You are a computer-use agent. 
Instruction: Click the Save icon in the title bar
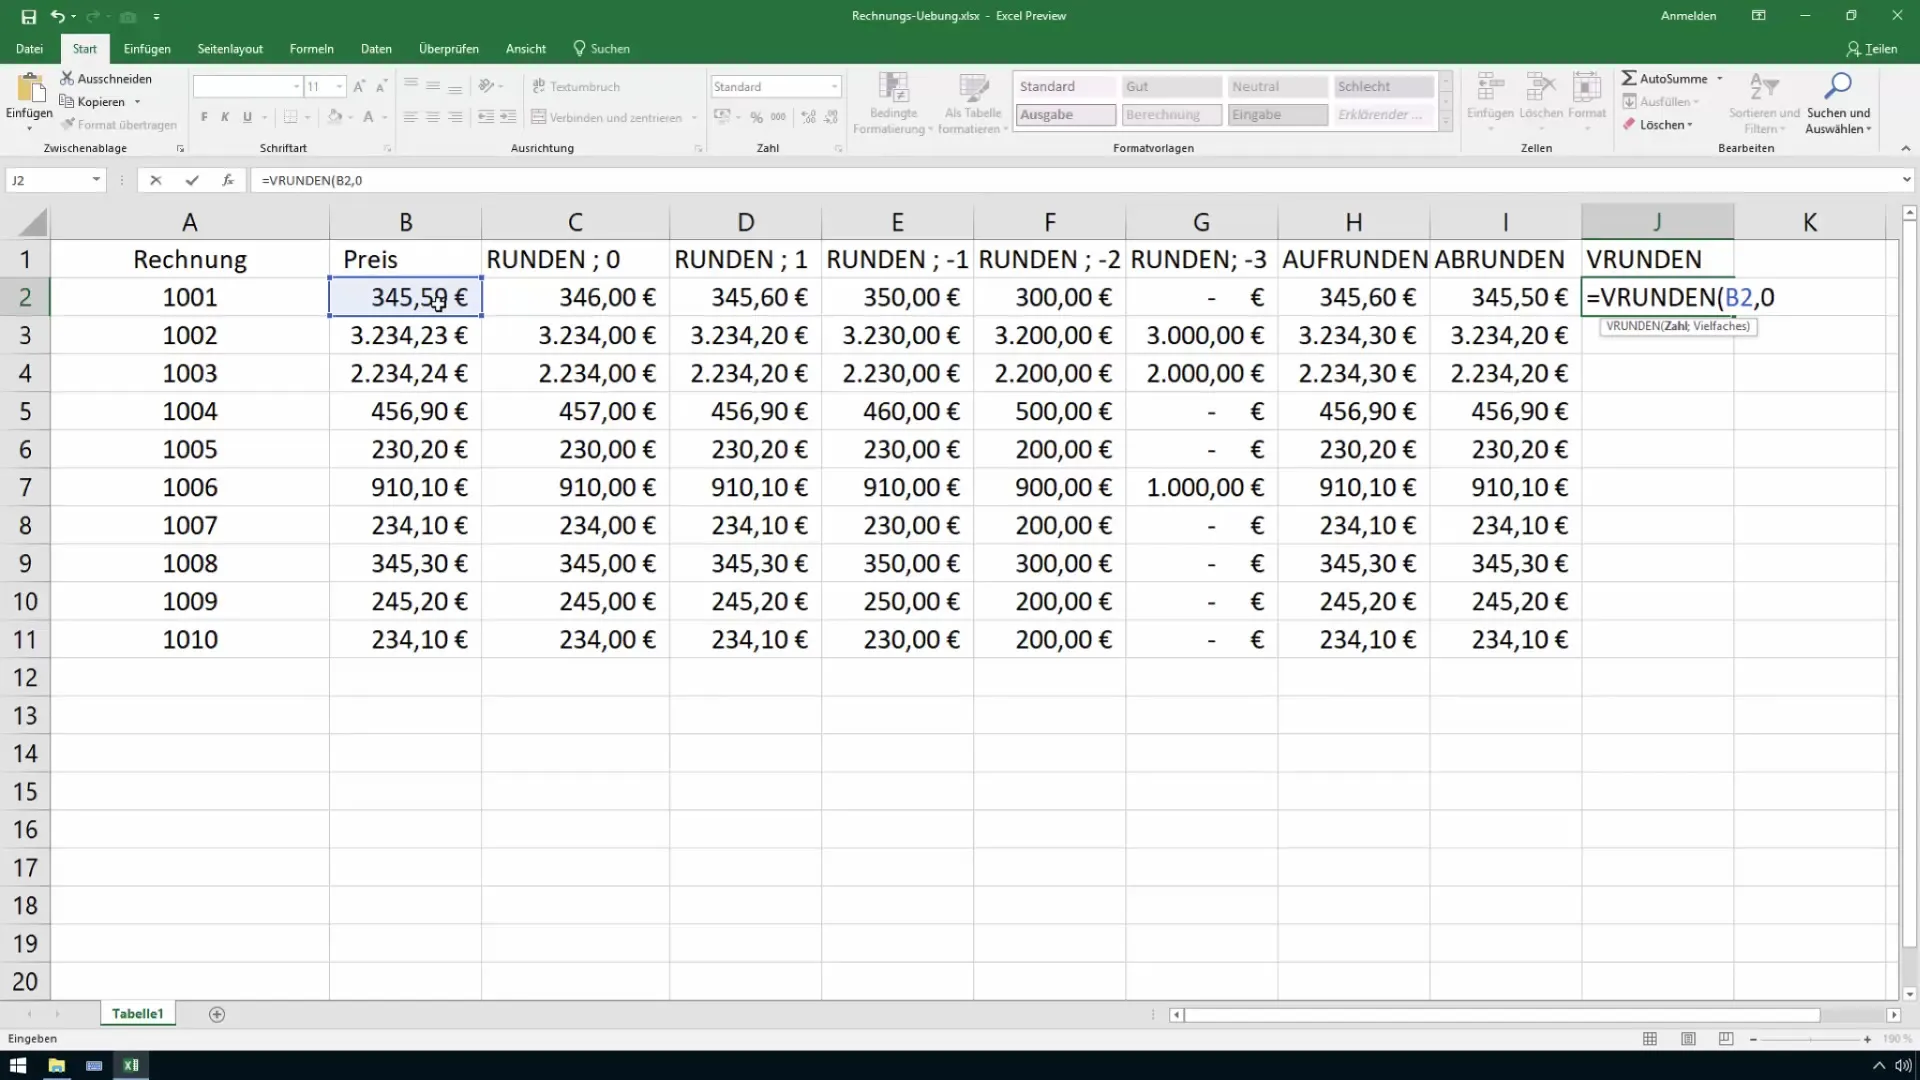coord(28,16)
